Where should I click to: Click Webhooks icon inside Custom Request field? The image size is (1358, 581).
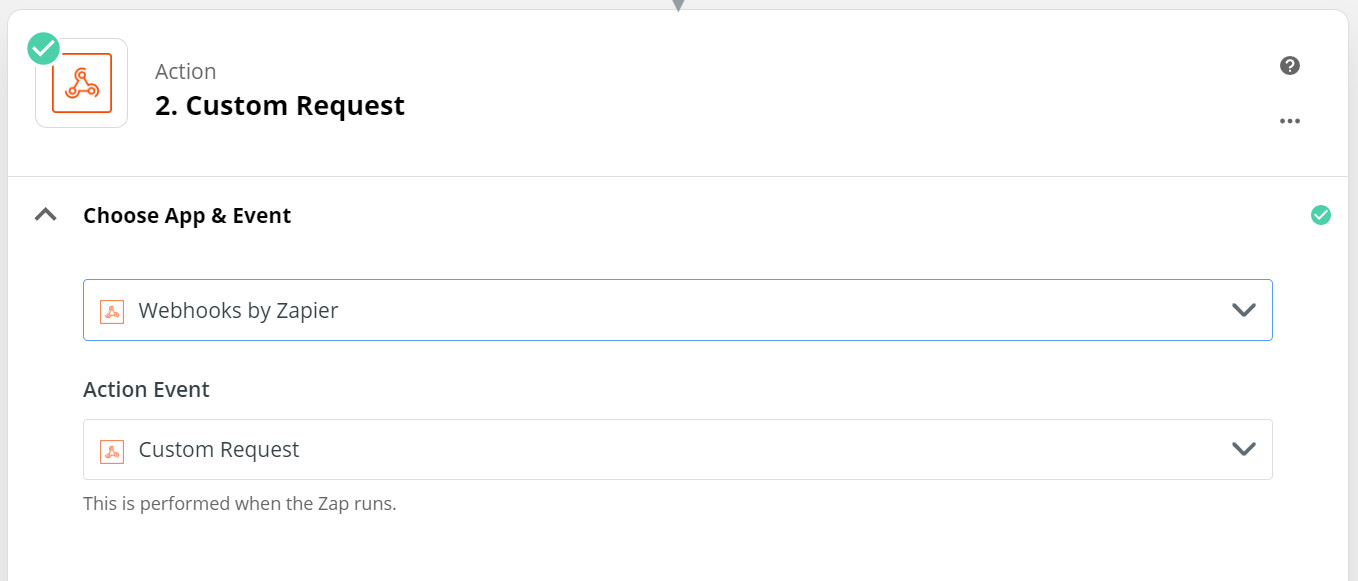[x=112, y=451]
